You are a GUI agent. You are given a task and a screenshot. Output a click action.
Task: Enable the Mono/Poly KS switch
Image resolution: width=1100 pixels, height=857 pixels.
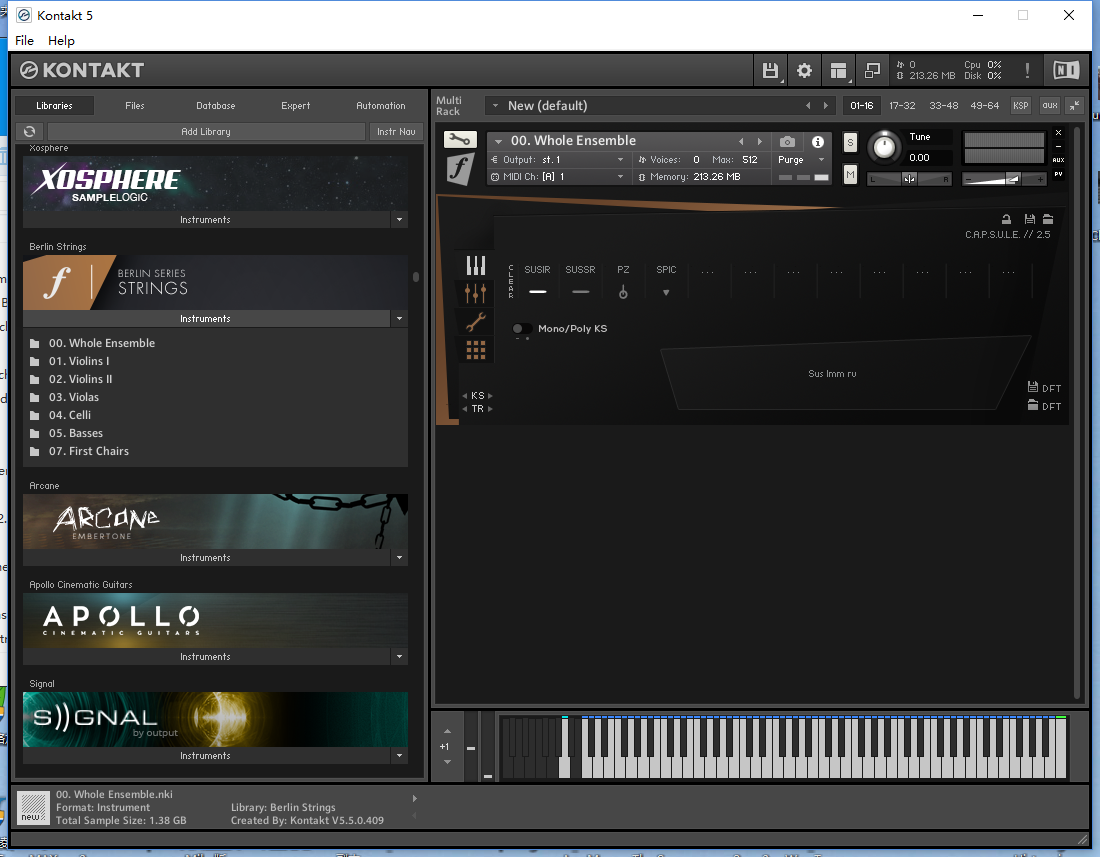coord(521,329)
